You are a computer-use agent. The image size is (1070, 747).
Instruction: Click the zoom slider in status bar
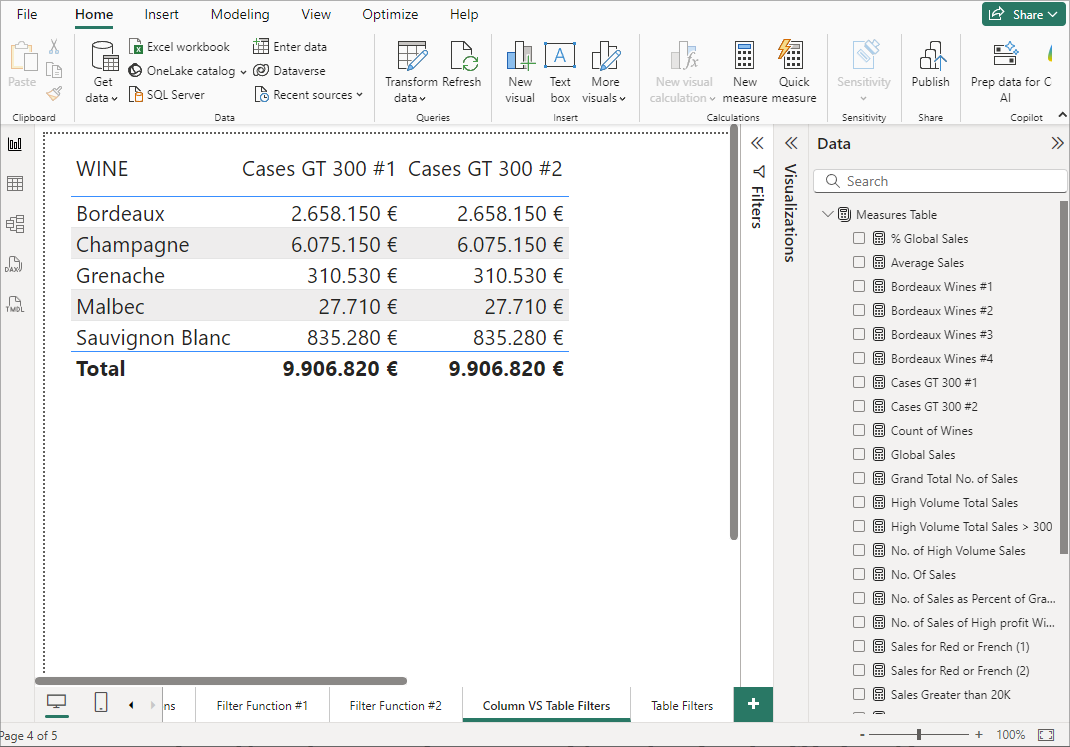point(919,735)
